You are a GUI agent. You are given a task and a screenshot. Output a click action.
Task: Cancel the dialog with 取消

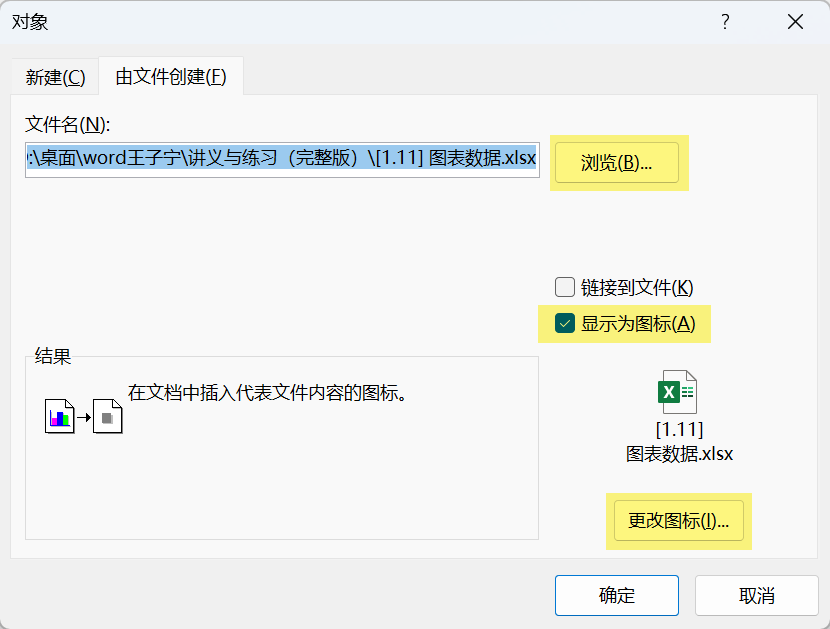pyautogui.click(x=756, y=596)
